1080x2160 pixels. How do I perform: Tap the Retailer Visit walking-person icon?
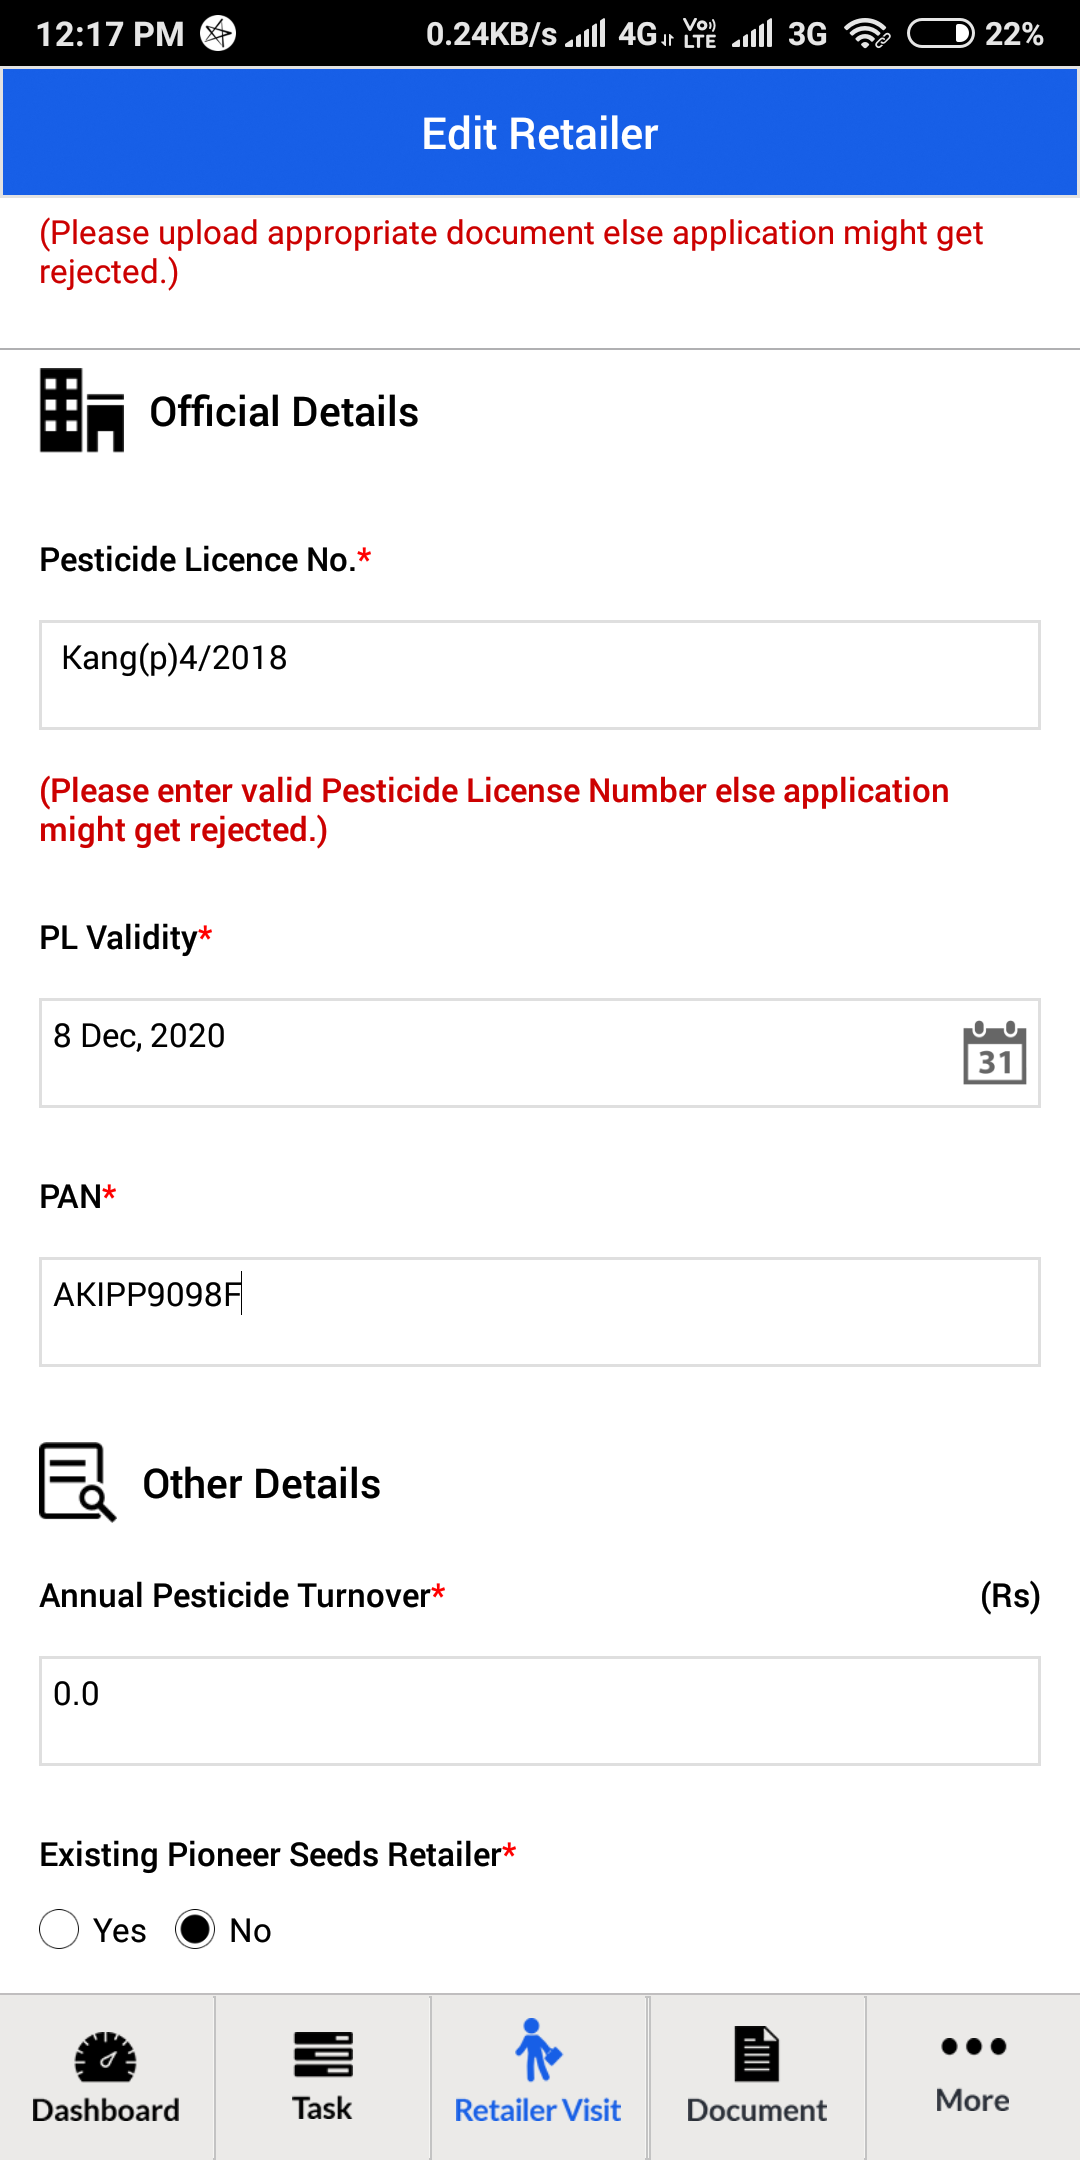tap(538, 2049)
